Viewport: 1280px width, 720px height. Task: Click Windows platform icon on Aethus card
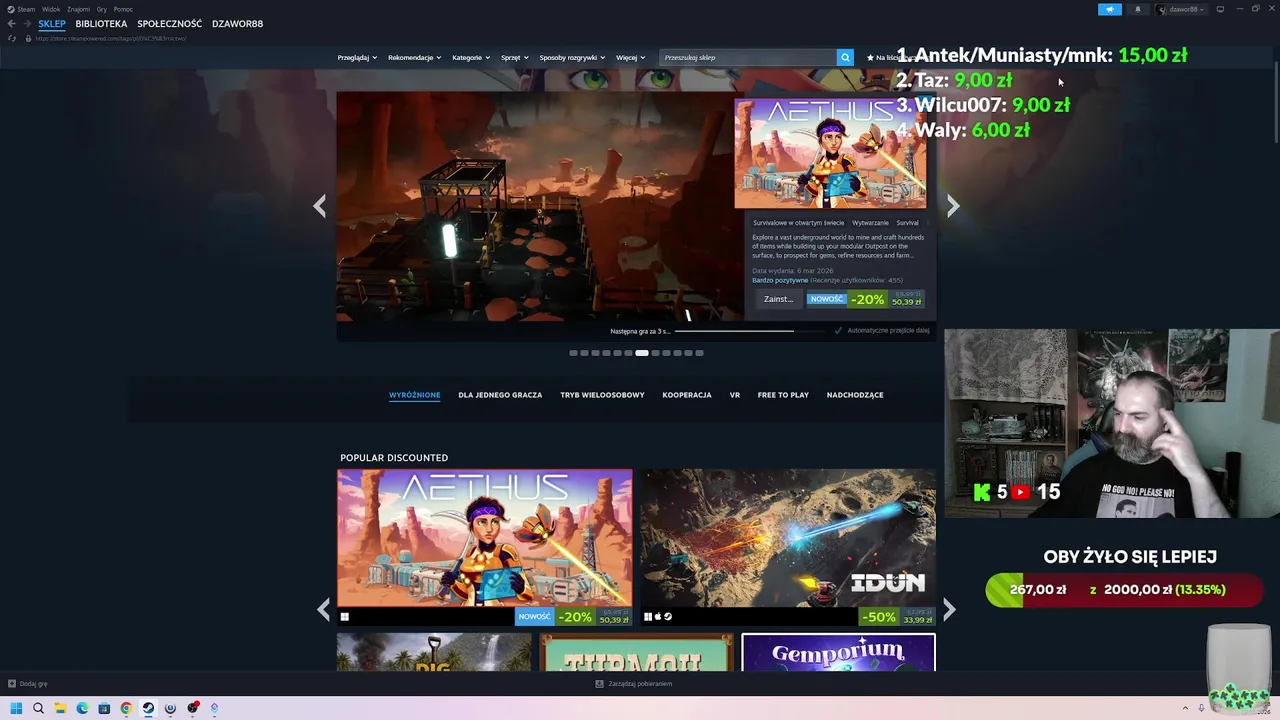click(345, 617)
